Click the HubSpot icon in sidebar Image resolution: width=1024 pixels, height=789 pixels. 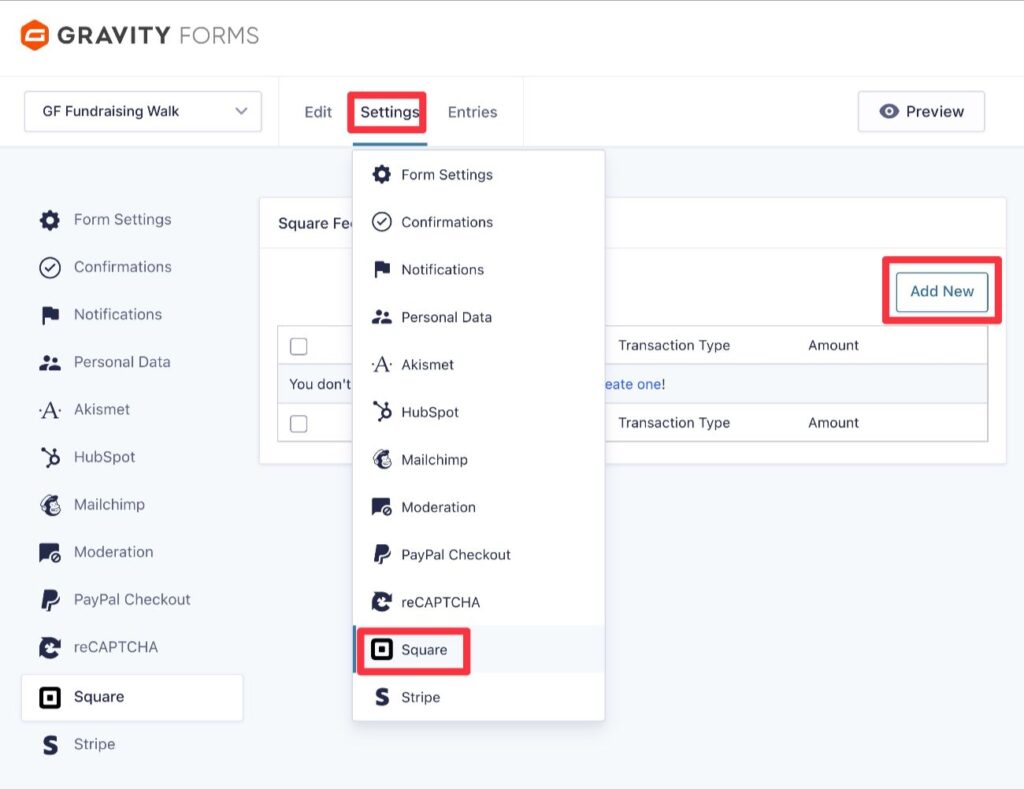(x=50, y=457)
